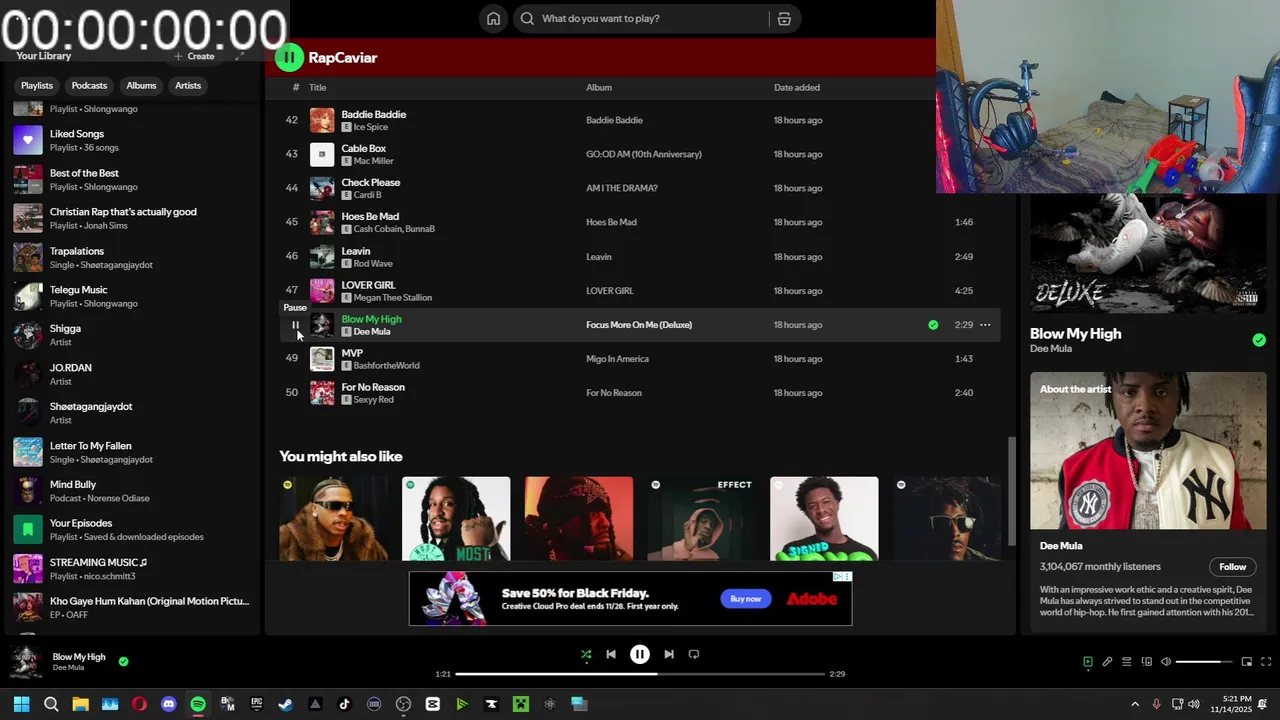Image resolution: width=1280 pixels, height=720 pixels.
Task: Open STREAMING MUSIC playlist
Action: (132, 569)
